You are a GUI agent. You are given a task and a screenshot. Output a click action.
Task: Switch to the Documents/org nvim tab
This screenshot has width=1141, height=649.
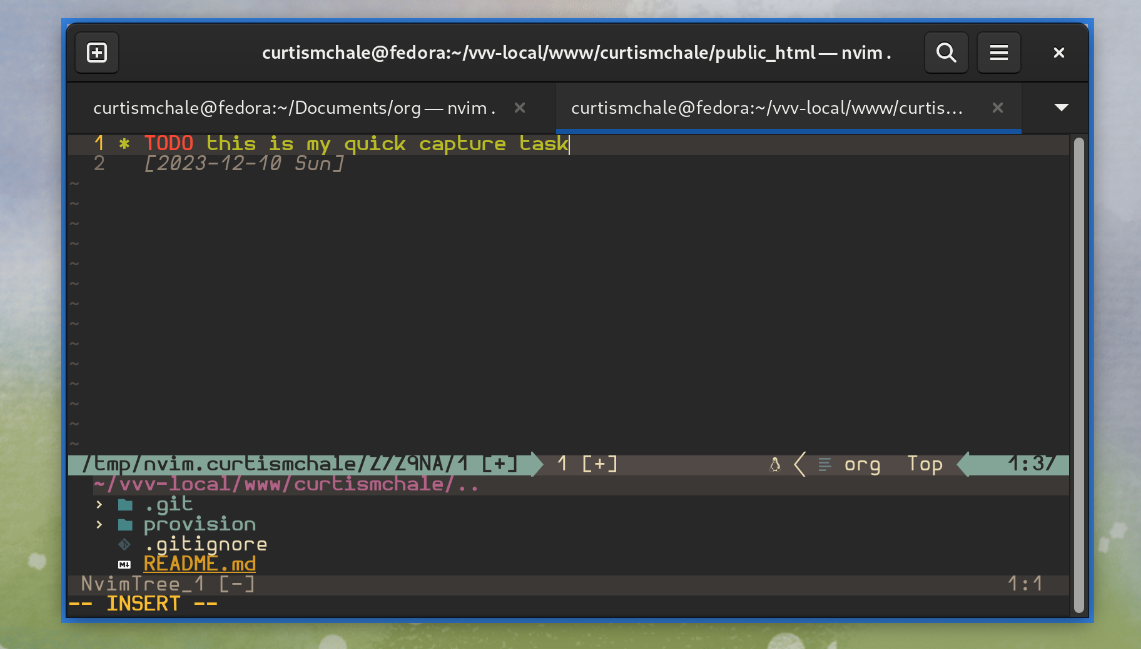(293, 108)
